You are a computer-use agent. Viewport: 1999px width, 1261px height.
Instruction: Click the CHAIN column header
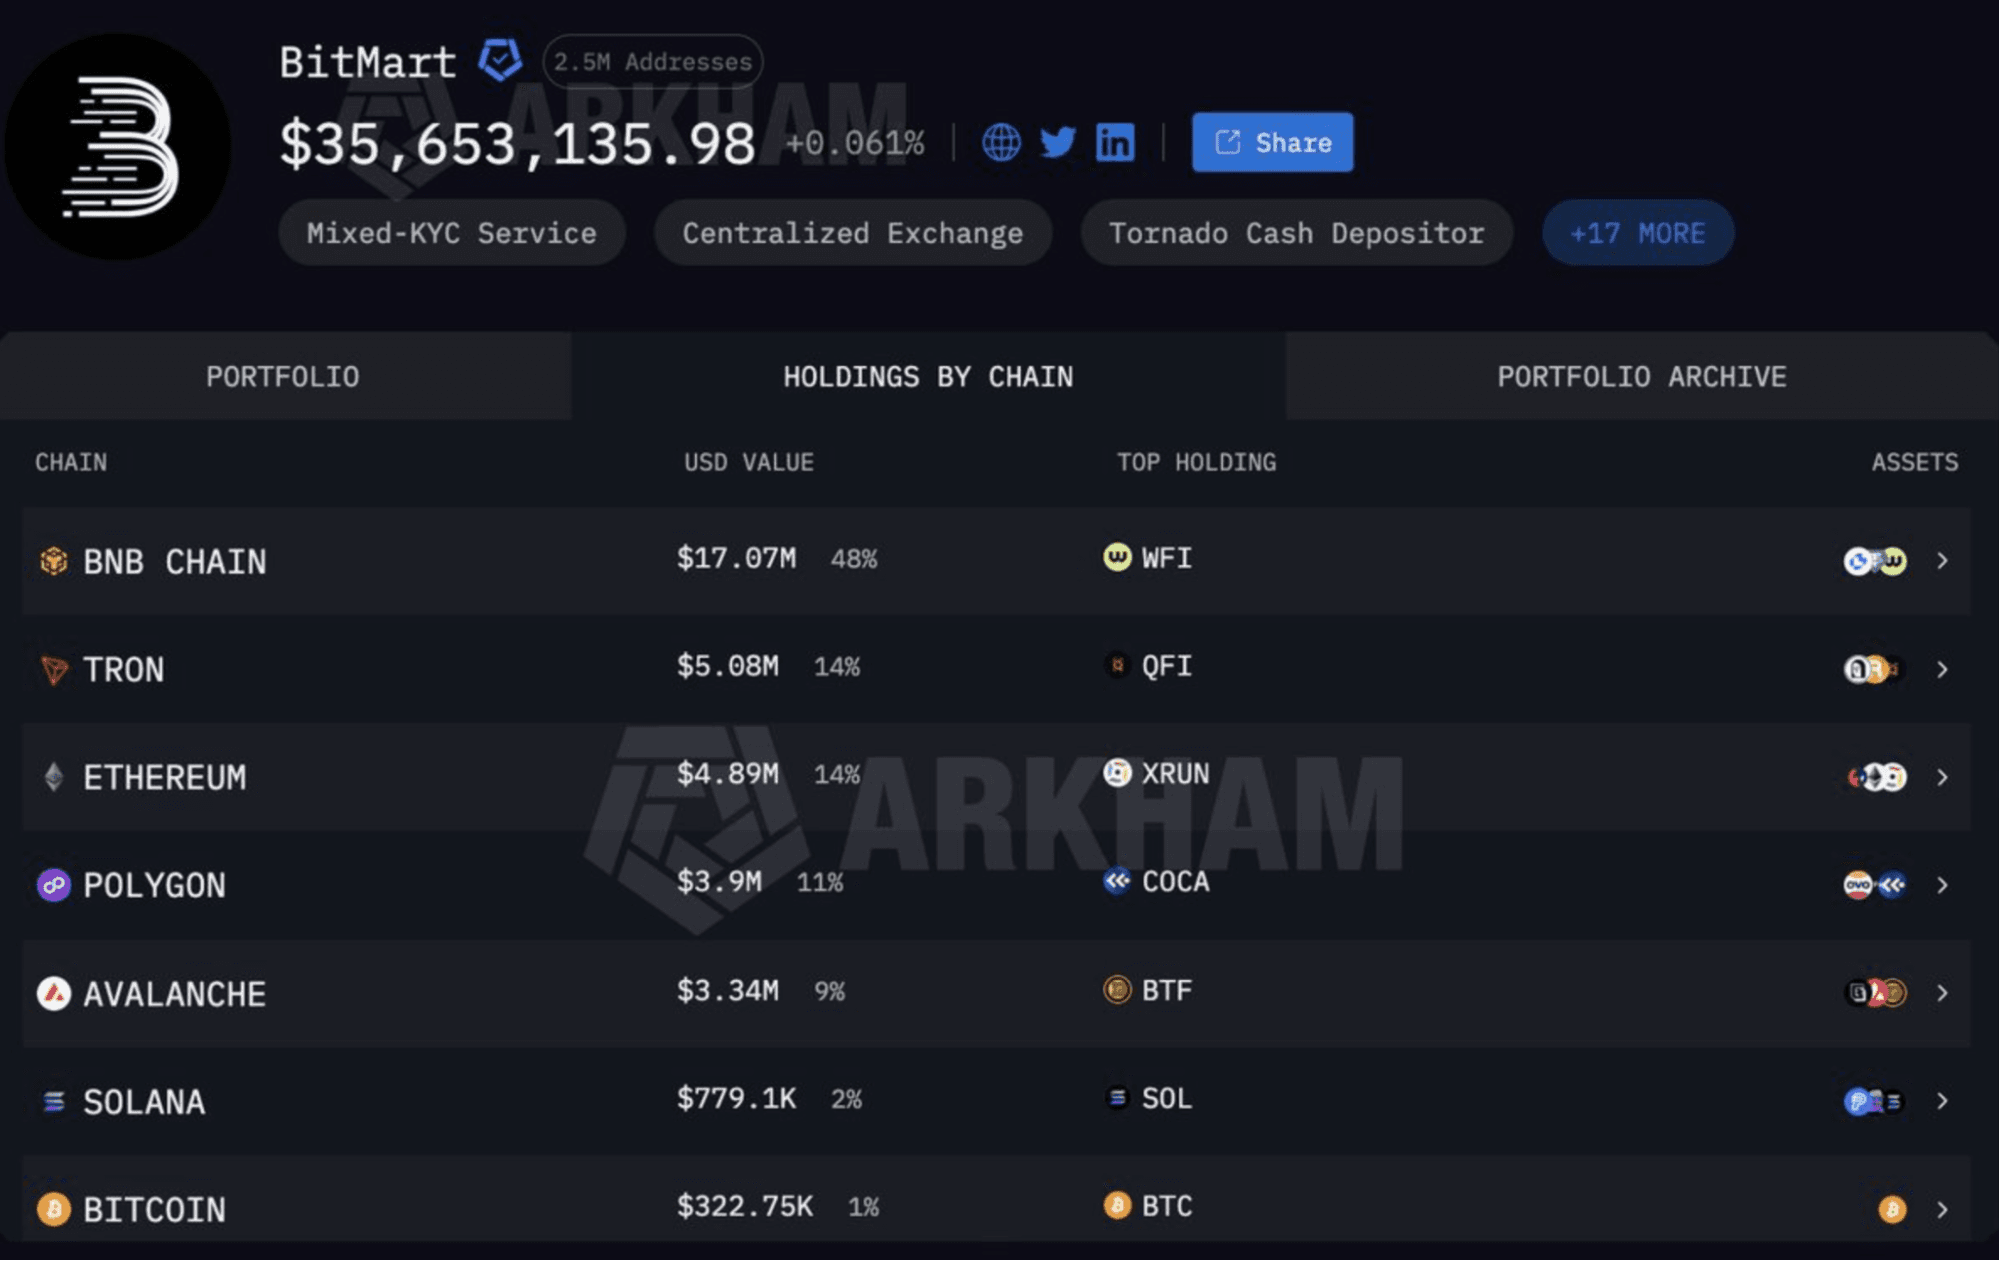point(71,462)
